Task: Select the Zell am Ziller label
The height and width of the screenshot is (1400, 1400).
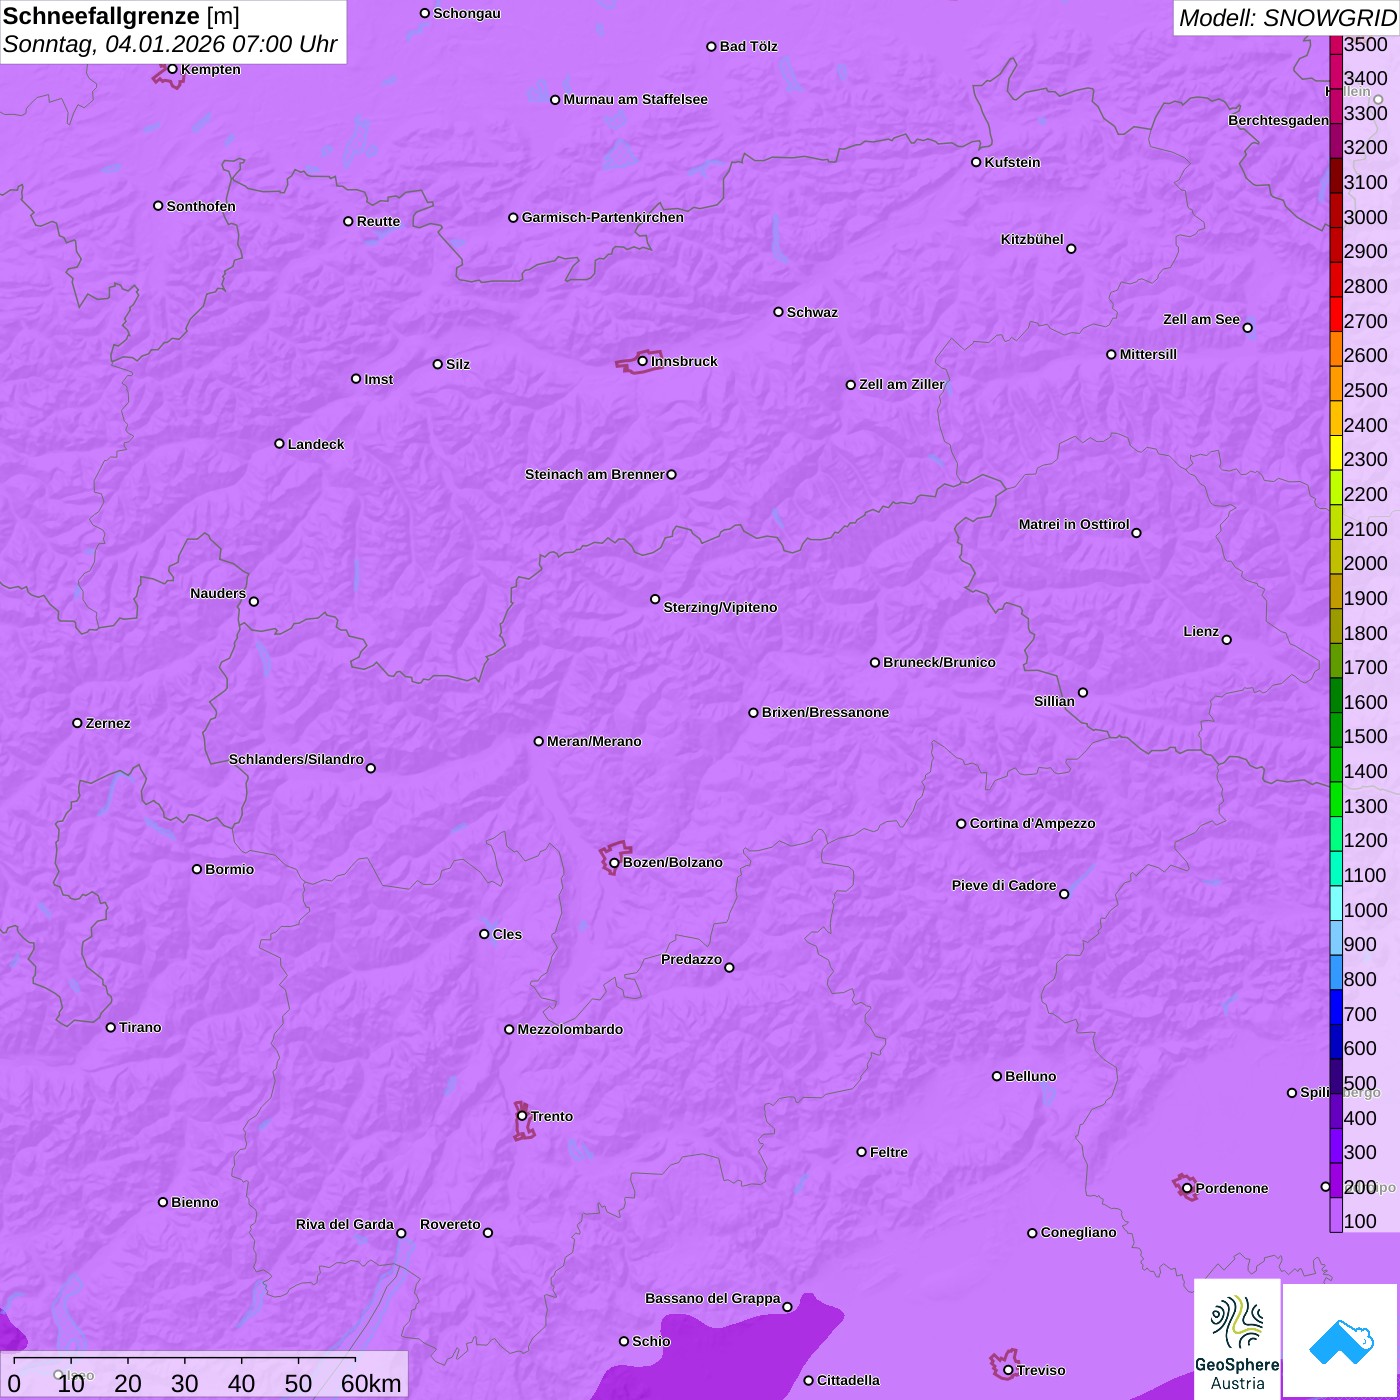Action: [902, 384]
